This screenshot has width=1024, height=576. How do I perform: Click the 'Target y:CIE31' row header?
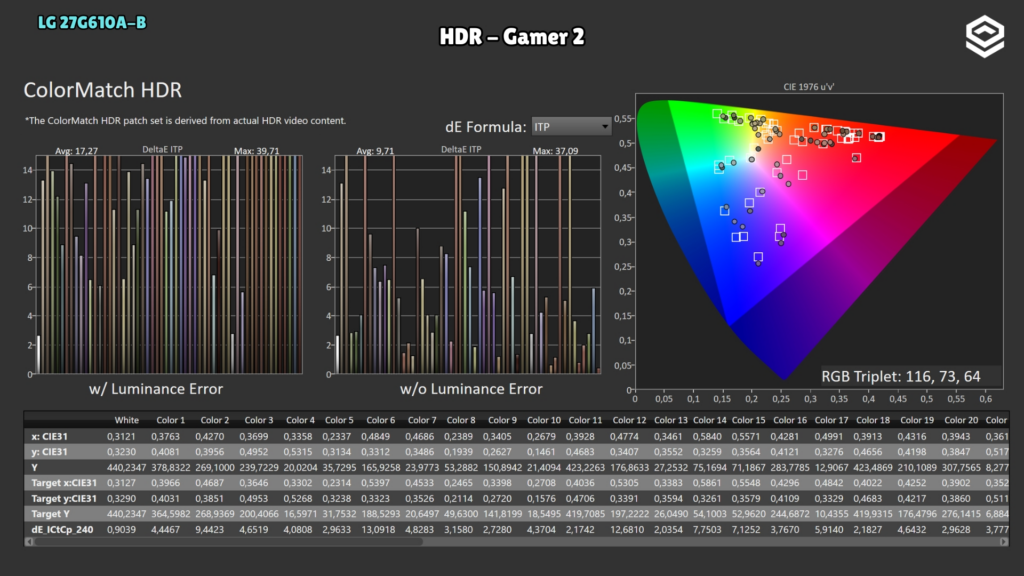64,498
